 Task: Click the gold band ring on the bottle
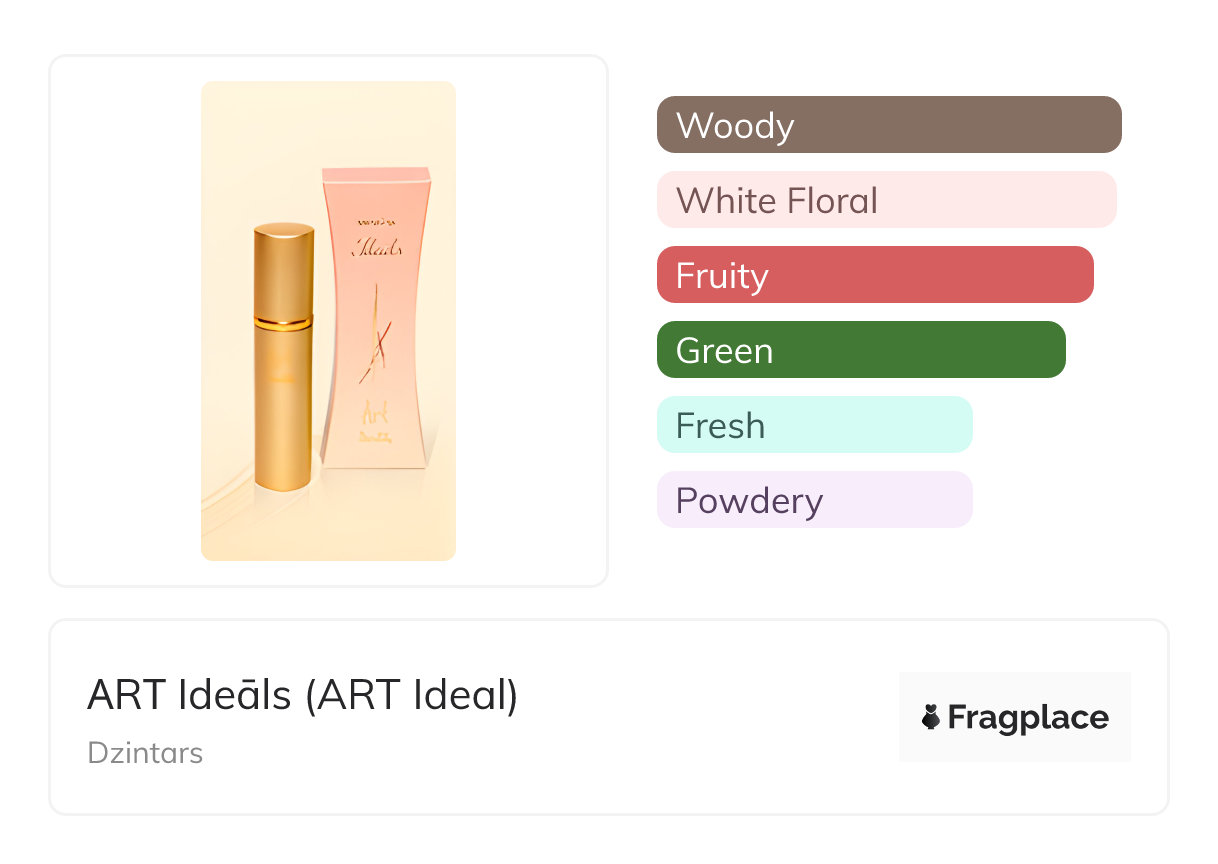point(283,322)
